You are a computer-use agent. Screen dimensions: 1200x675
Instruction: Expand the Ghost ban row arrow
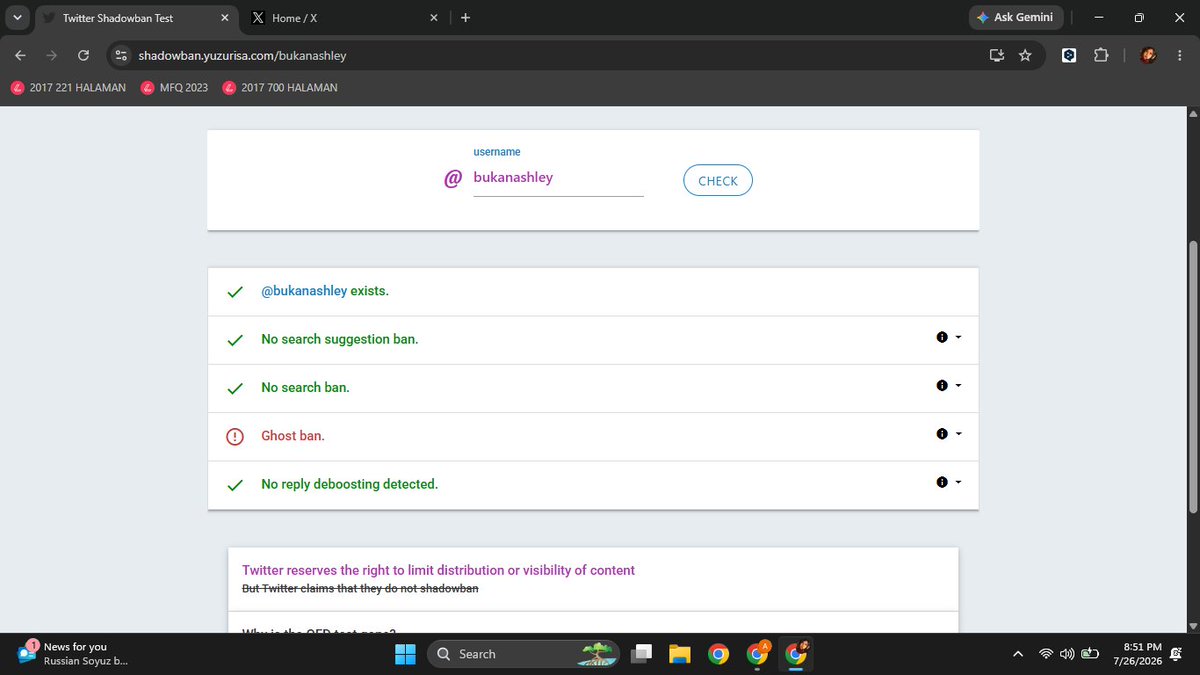click(x=959, y=433)
